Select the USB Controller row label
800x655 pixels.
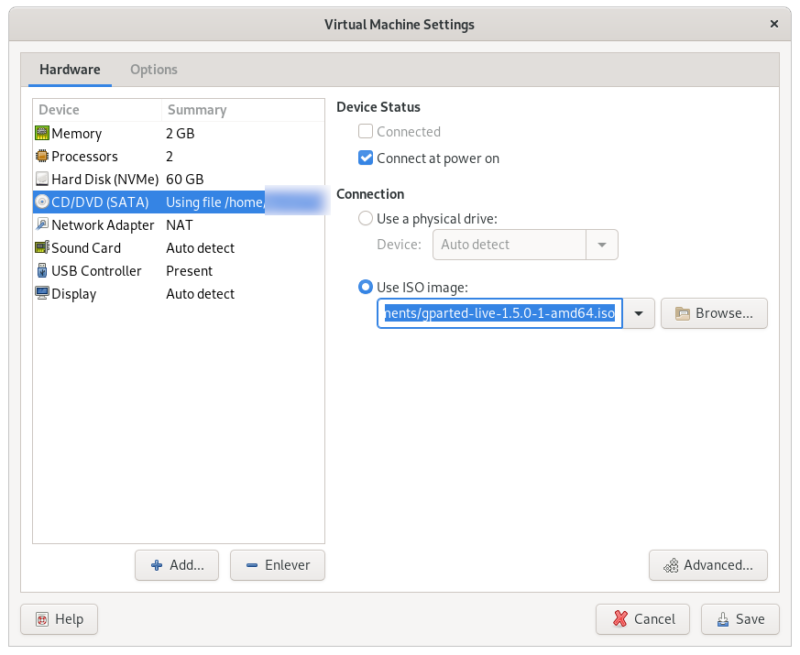pyautogui.click(x=96, y=271)
